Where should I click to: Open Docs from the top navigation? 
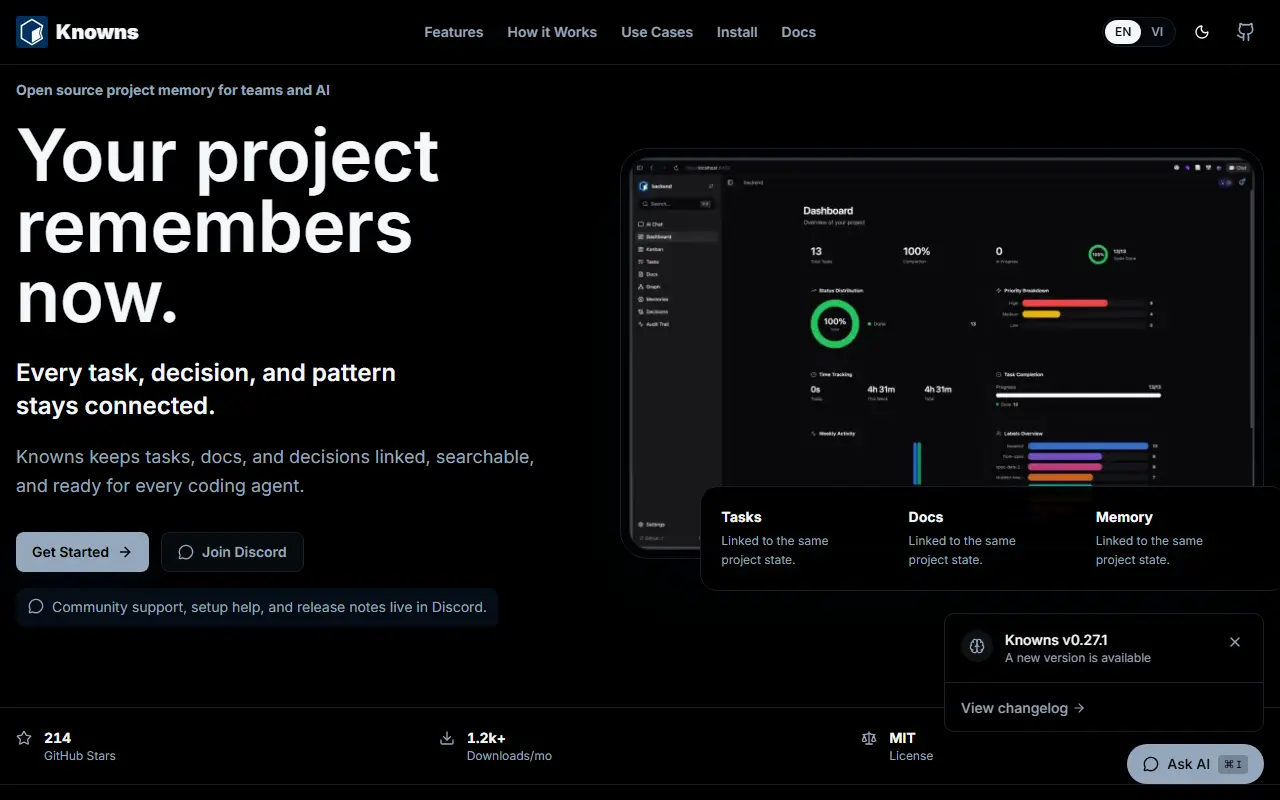click(x=798, y=32)
